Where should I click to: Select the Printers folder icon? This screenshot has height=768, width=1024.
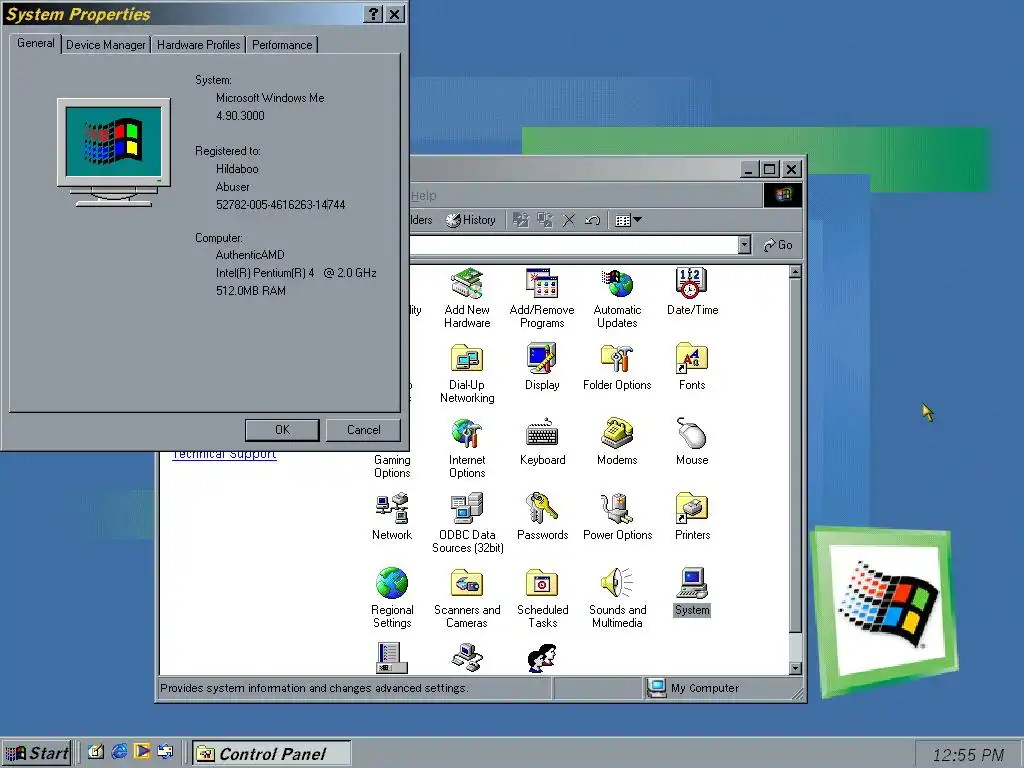pyautogui.click(x=692, y=517)
